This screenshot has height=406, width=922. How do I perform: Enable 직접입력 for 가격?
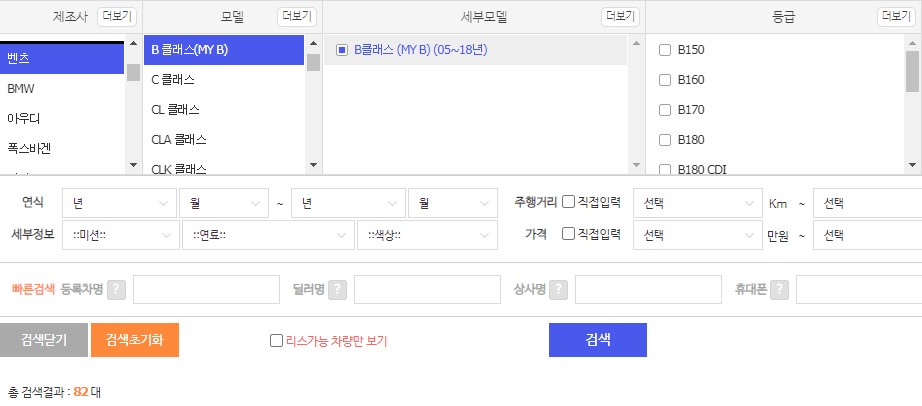pyautogui.click(x=568, y=234)
